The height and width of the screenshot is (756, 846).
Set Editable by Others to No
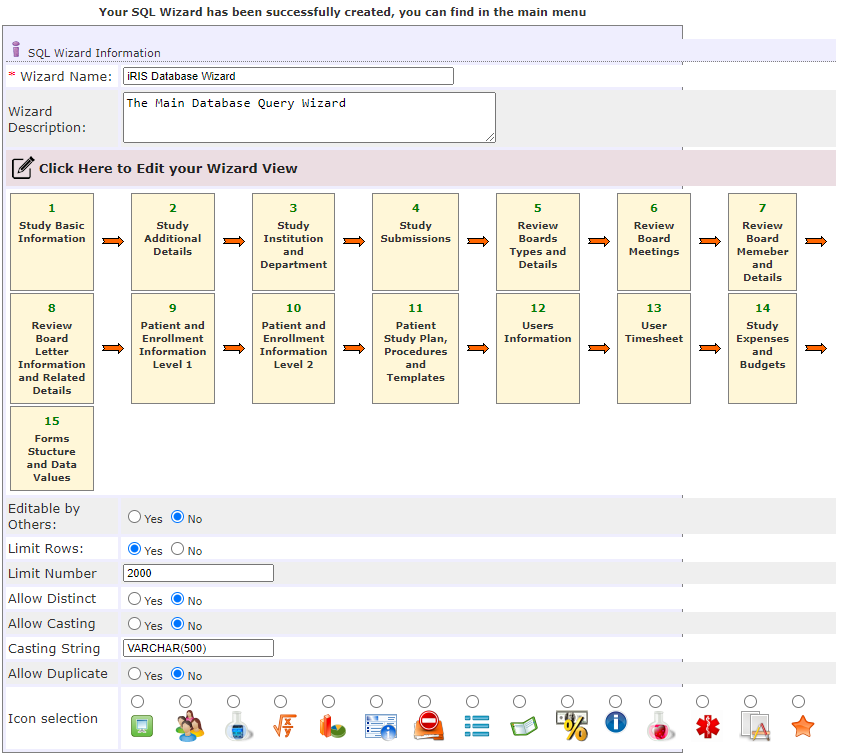[178, 517]
